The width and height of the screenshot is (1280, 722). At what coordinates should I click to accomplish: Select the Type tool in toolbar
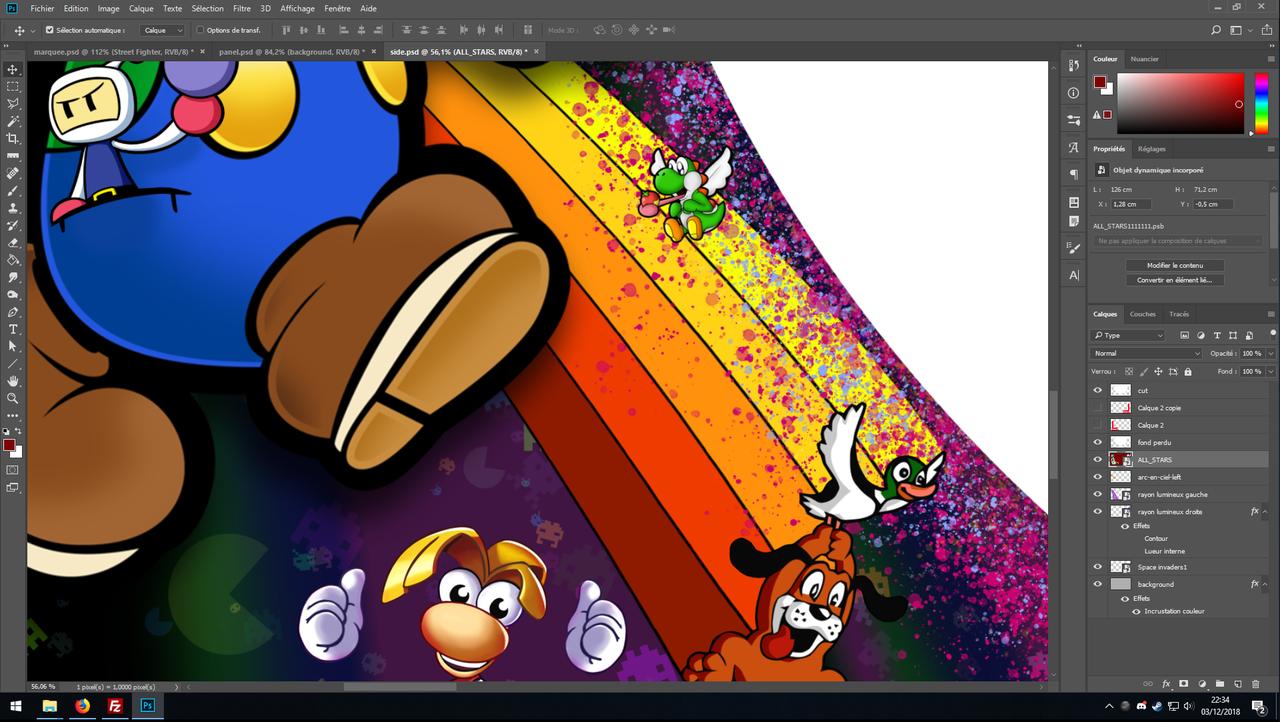[13, 329]
